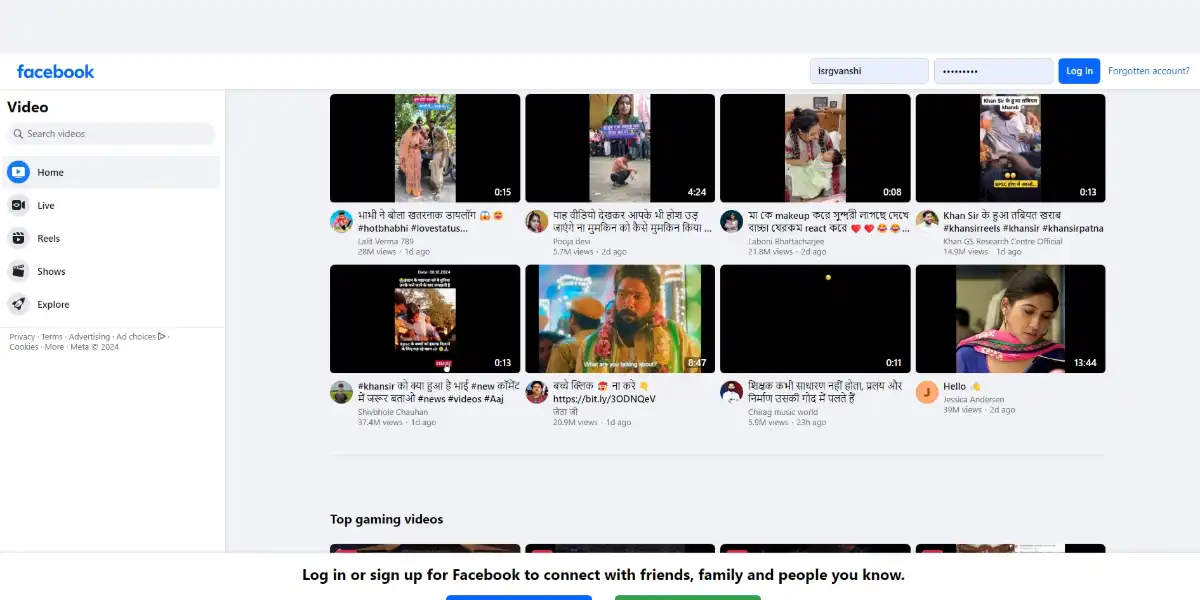Click Jessica Andersen's orange J avatar
The width and height of the screenshot is (1200, 600).
927,392
